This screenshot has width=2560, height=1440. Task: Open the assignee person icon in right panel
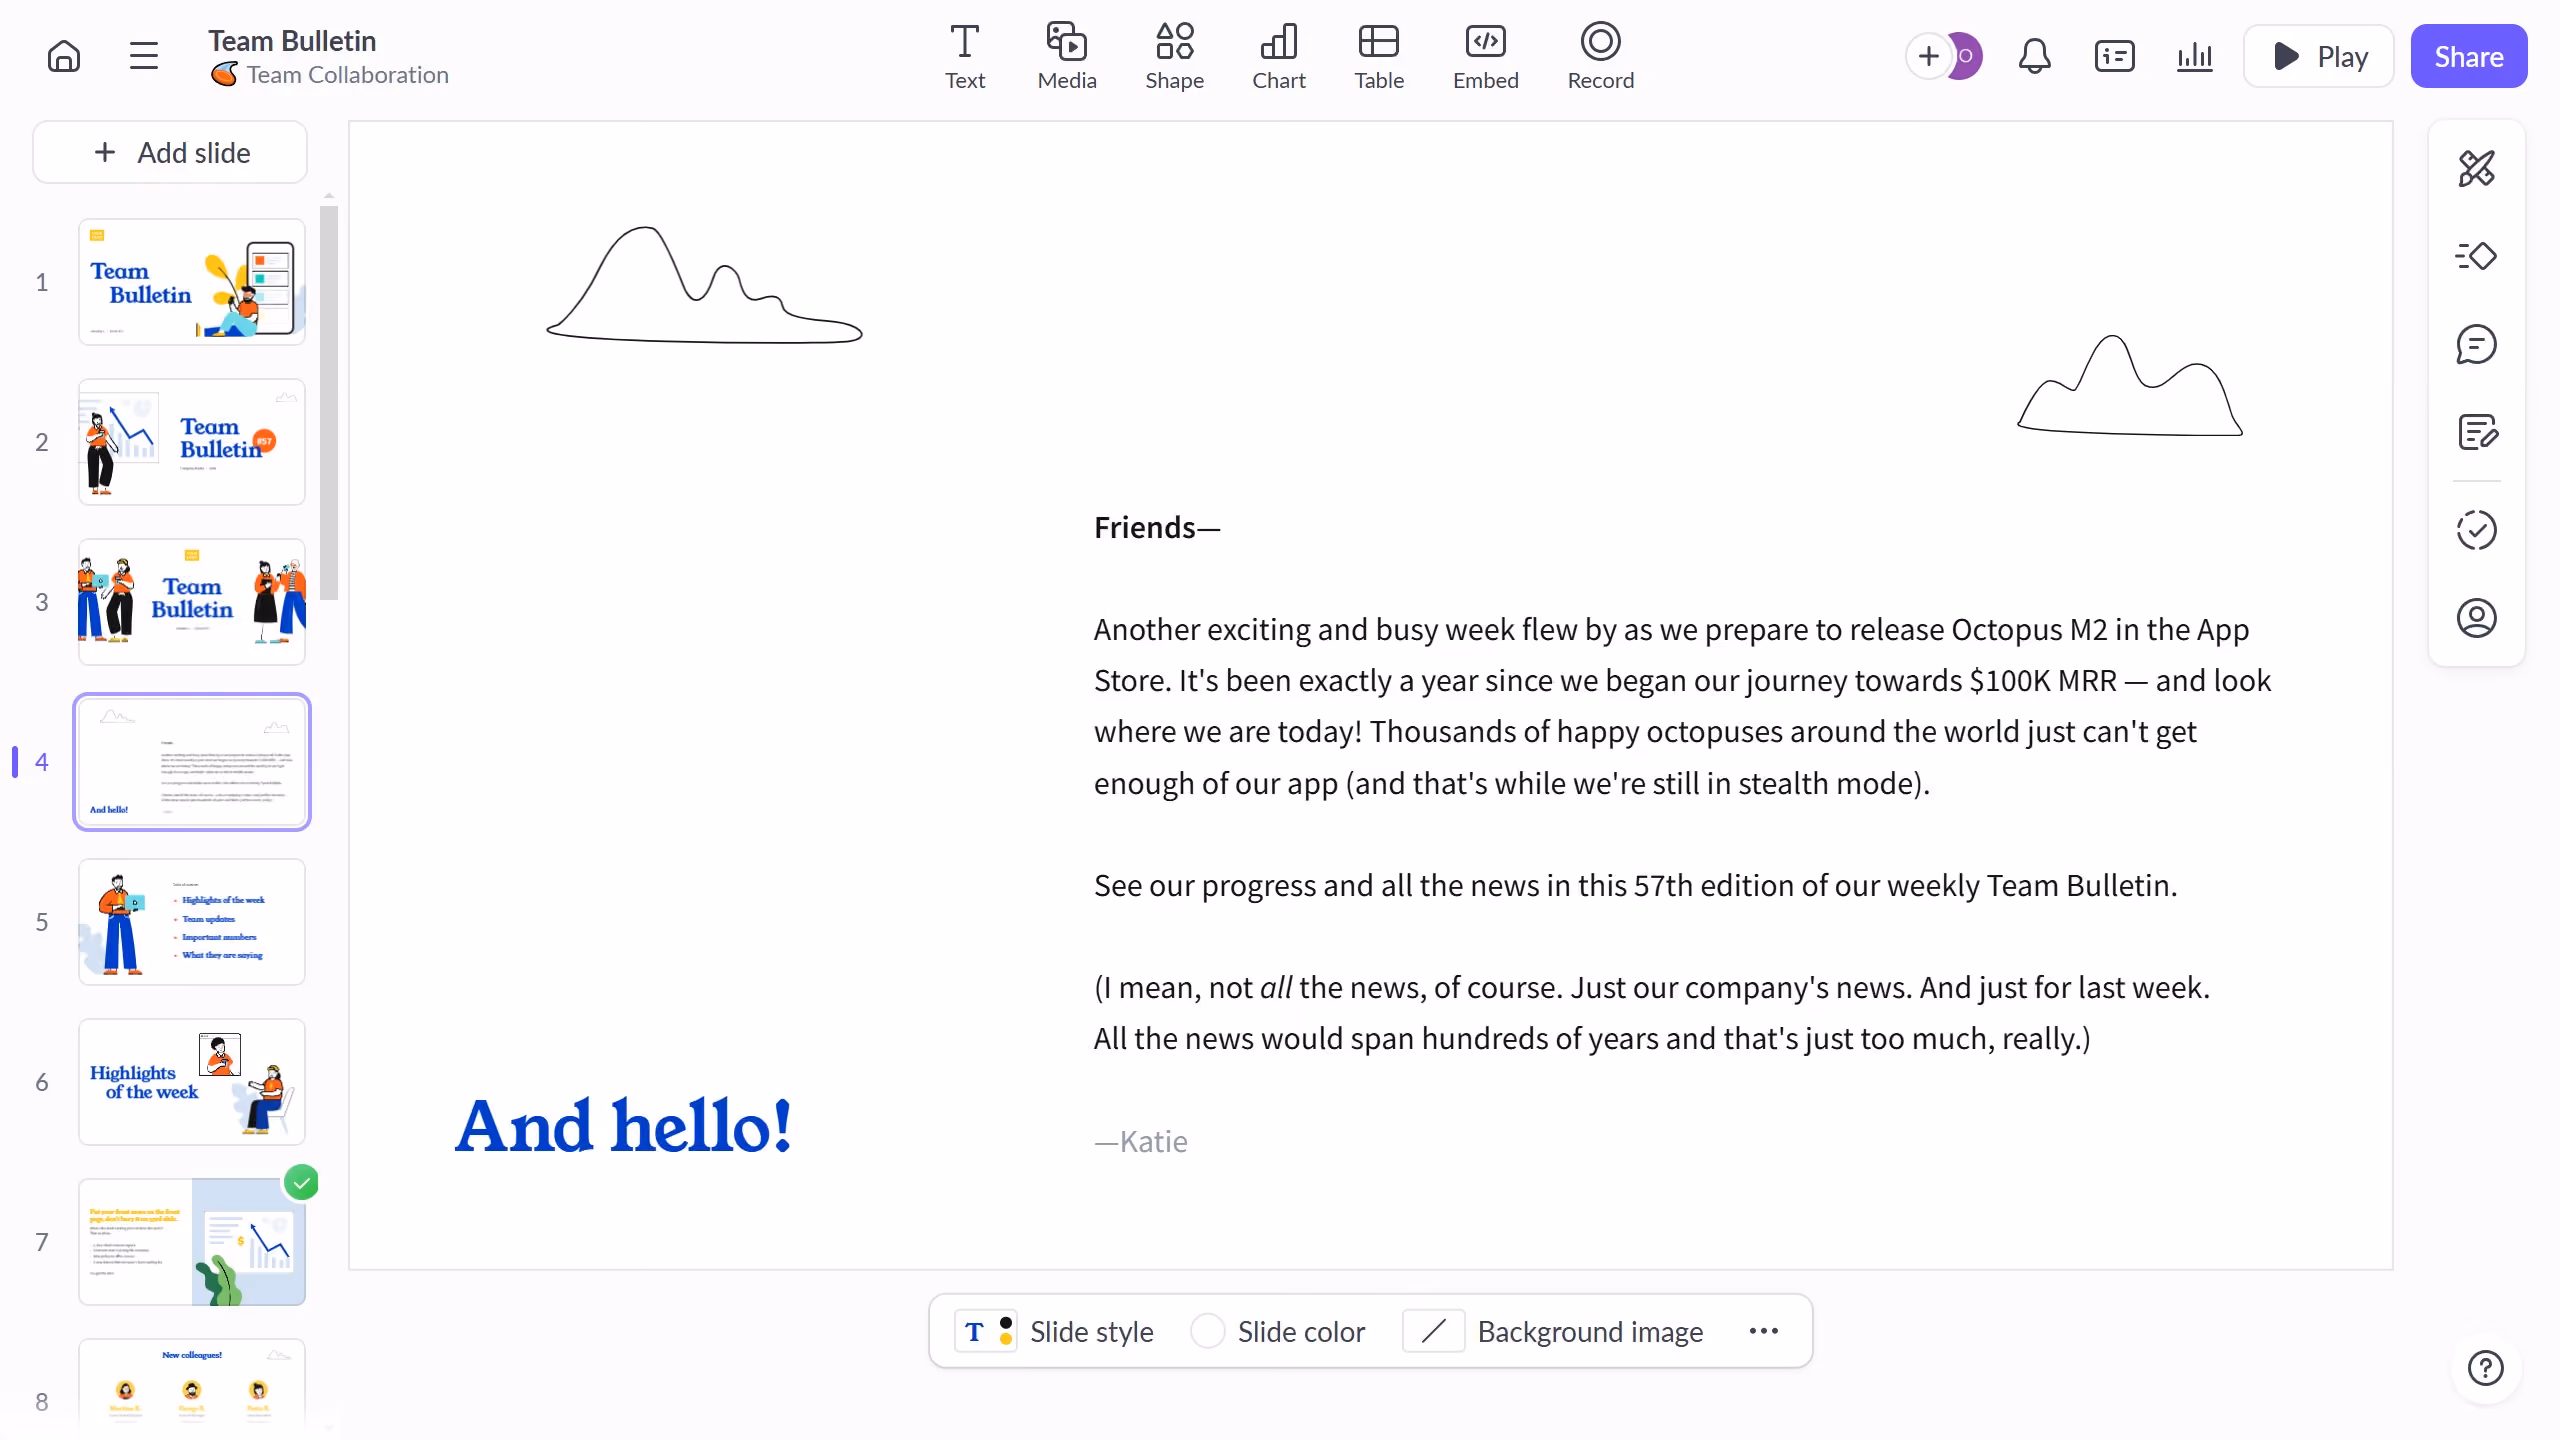click(2476, 618)
